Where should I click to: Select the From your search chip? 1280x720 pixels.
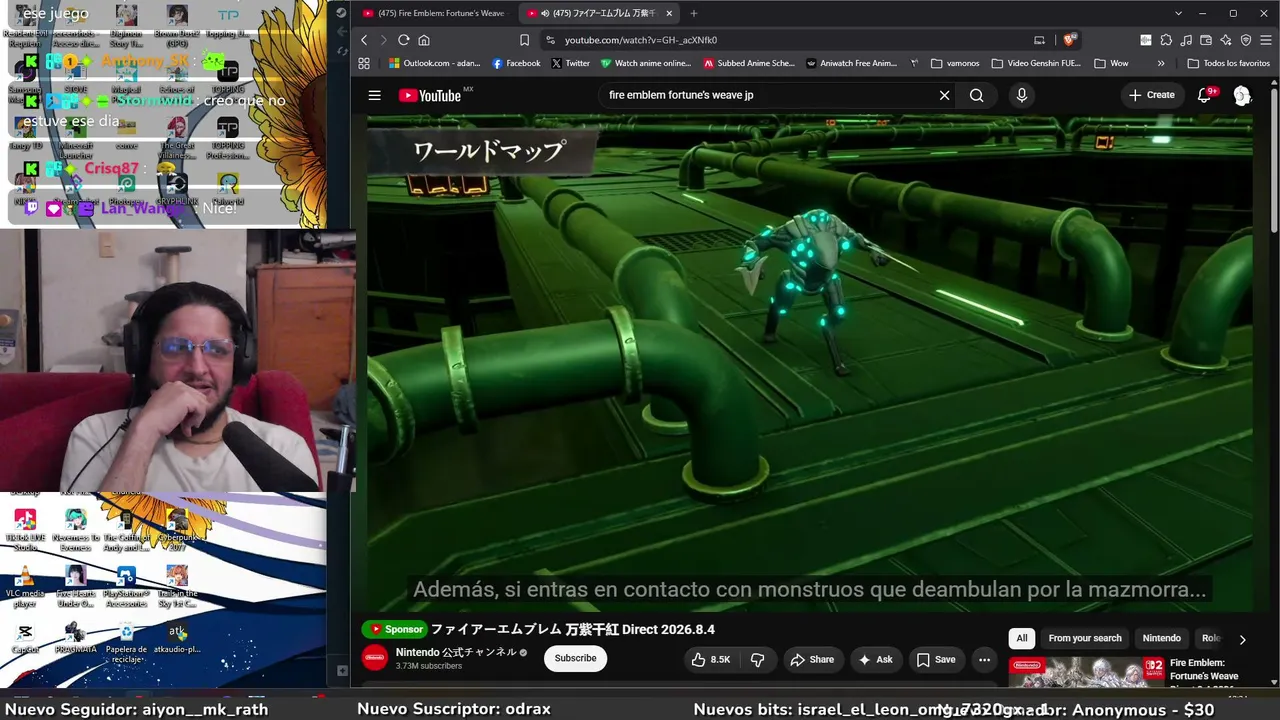1085,638
